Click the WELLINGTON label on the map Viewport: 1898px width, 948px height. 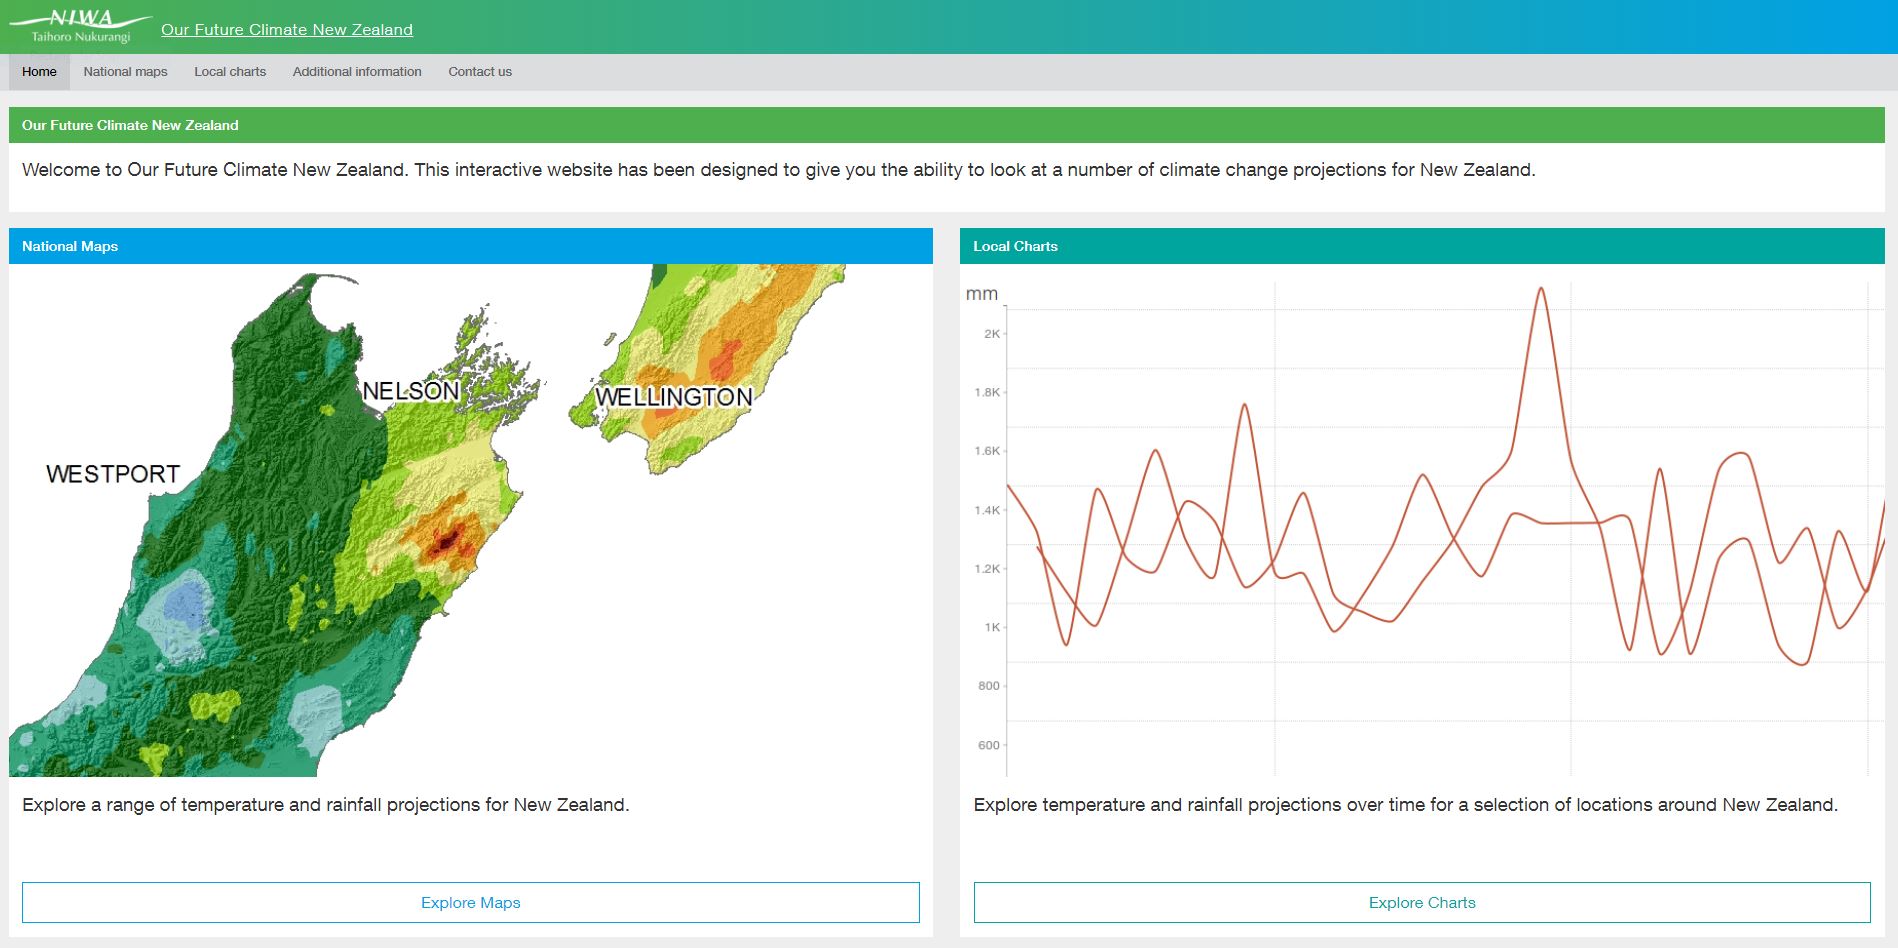pos(673,397)
